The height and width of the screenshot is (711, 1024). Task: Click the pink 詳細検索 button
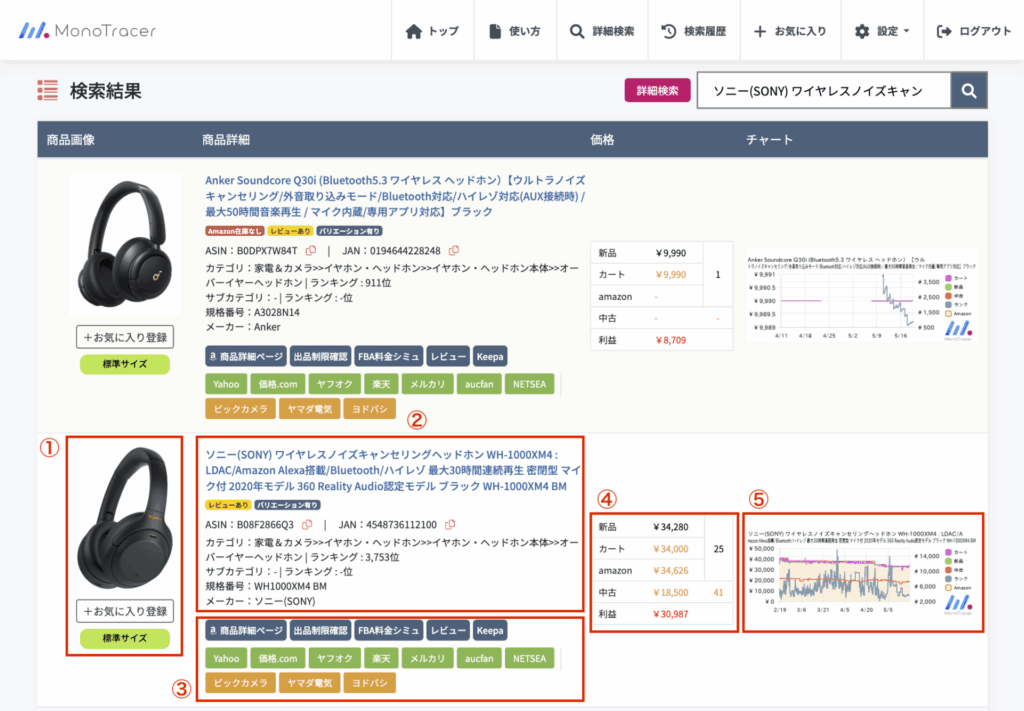pos(657,90)
